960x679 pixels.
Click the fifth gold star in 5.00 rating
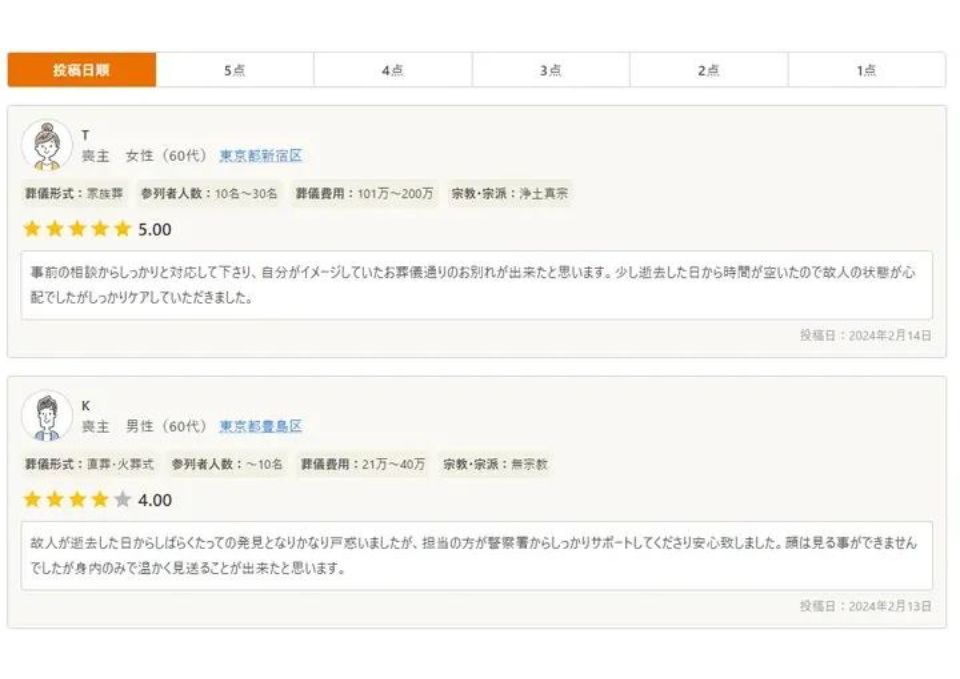[x=122, y=229]
